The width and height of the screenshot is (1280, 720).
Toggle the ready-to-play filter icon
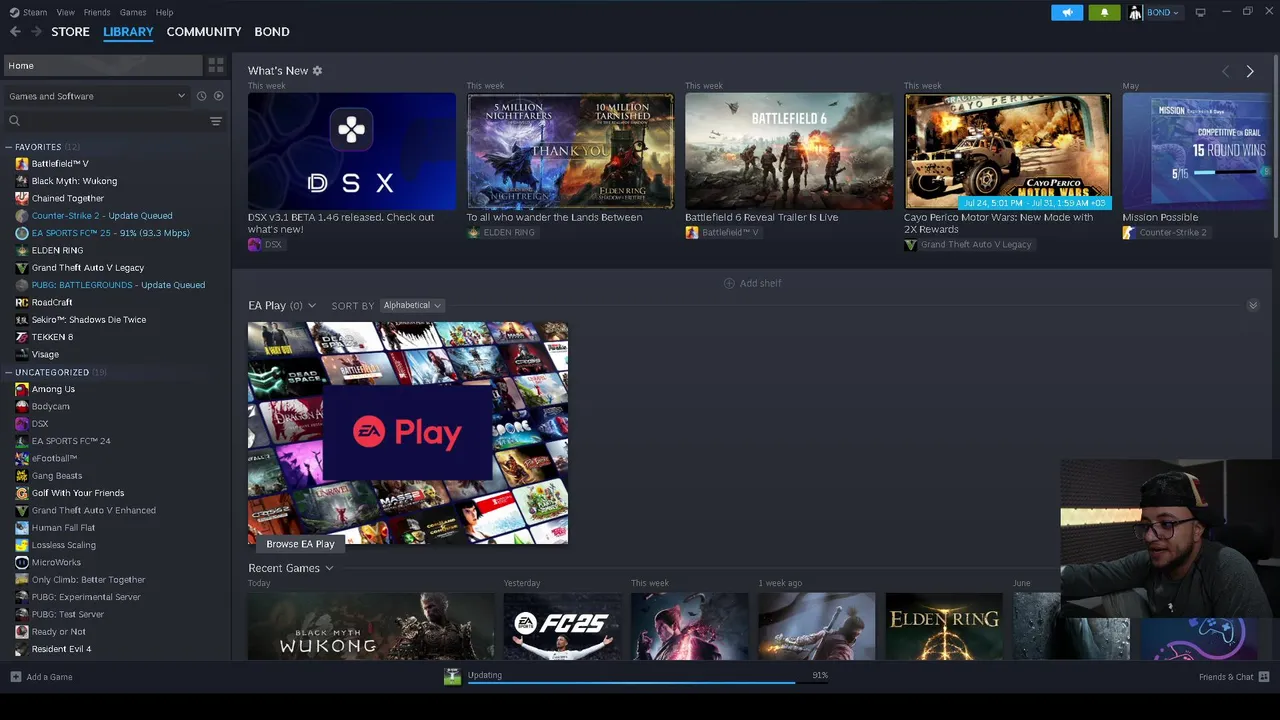click(219, 96)
